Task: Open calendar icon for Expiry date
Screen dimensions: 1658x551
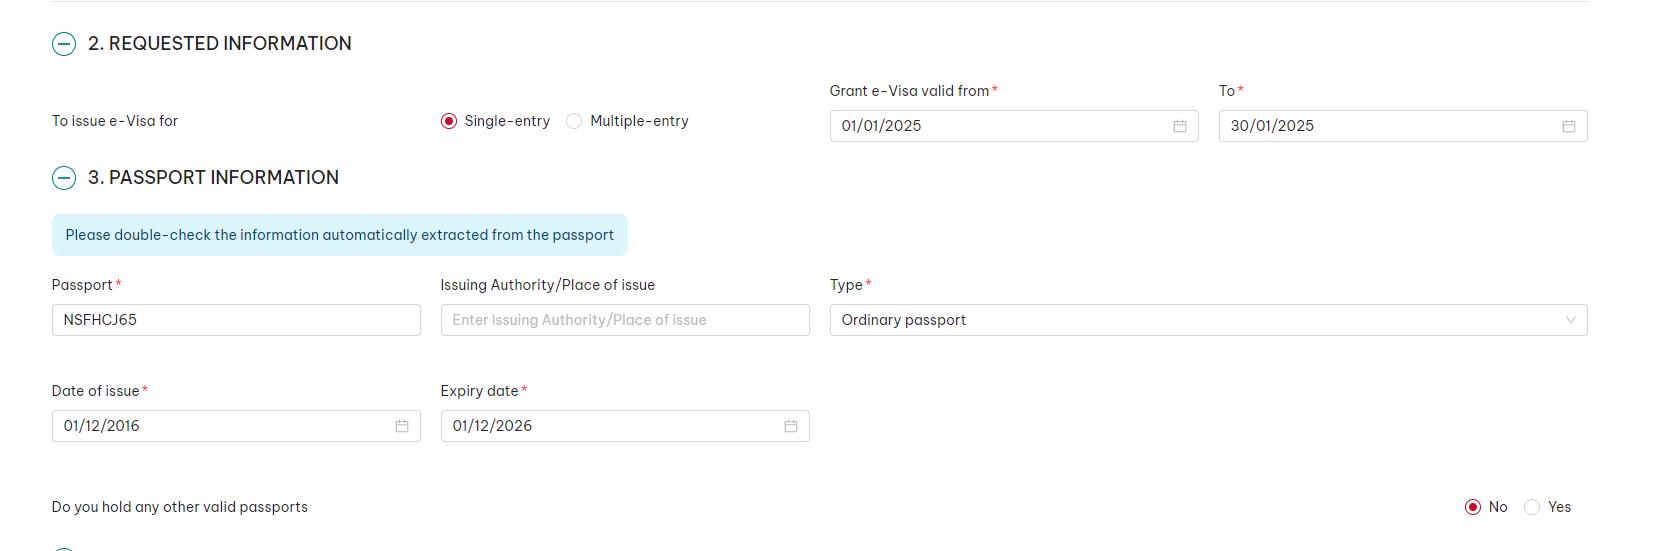Action: [790, 426]
